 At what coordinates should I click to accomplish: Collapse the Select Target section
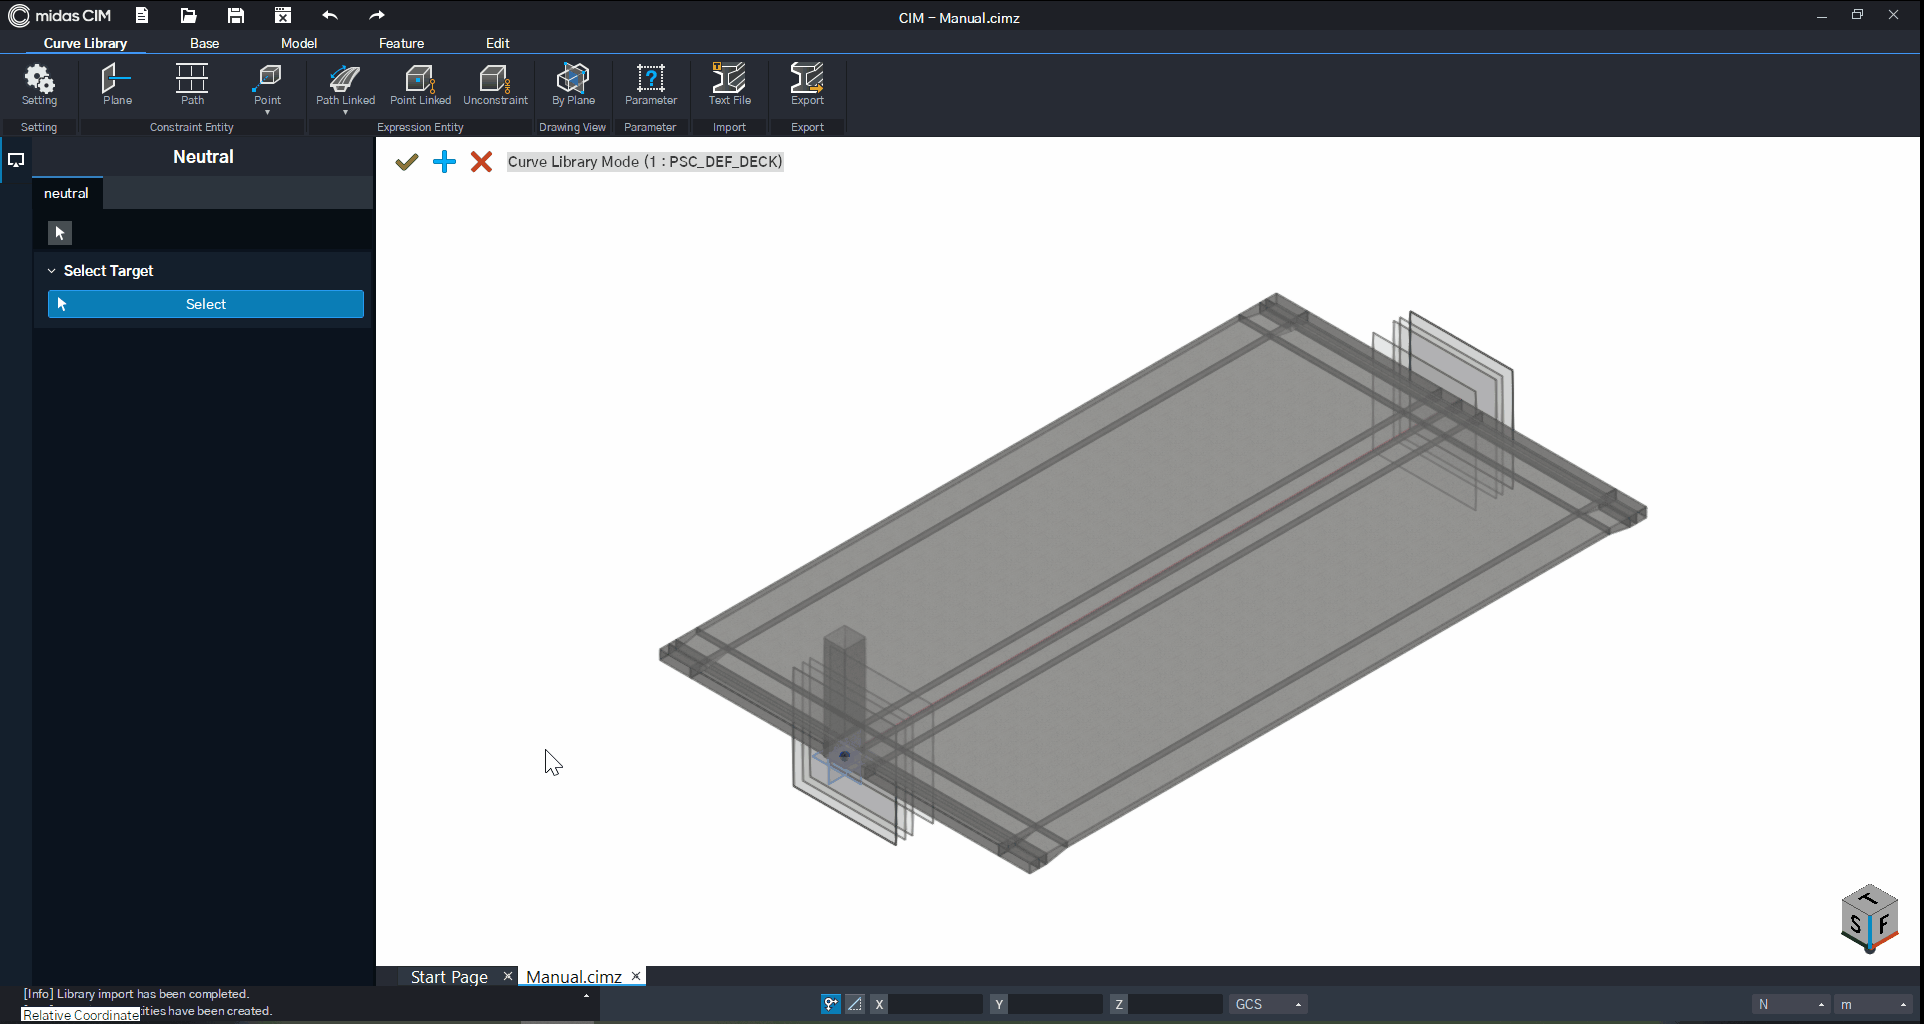(x=52, y=271)
